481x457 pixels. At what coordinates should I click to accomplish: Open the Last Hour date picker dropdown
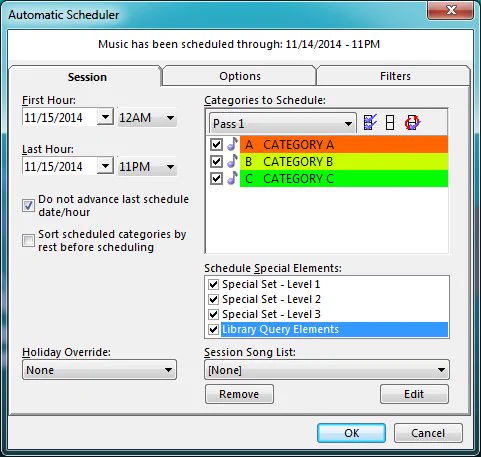[x=105, y=166]
